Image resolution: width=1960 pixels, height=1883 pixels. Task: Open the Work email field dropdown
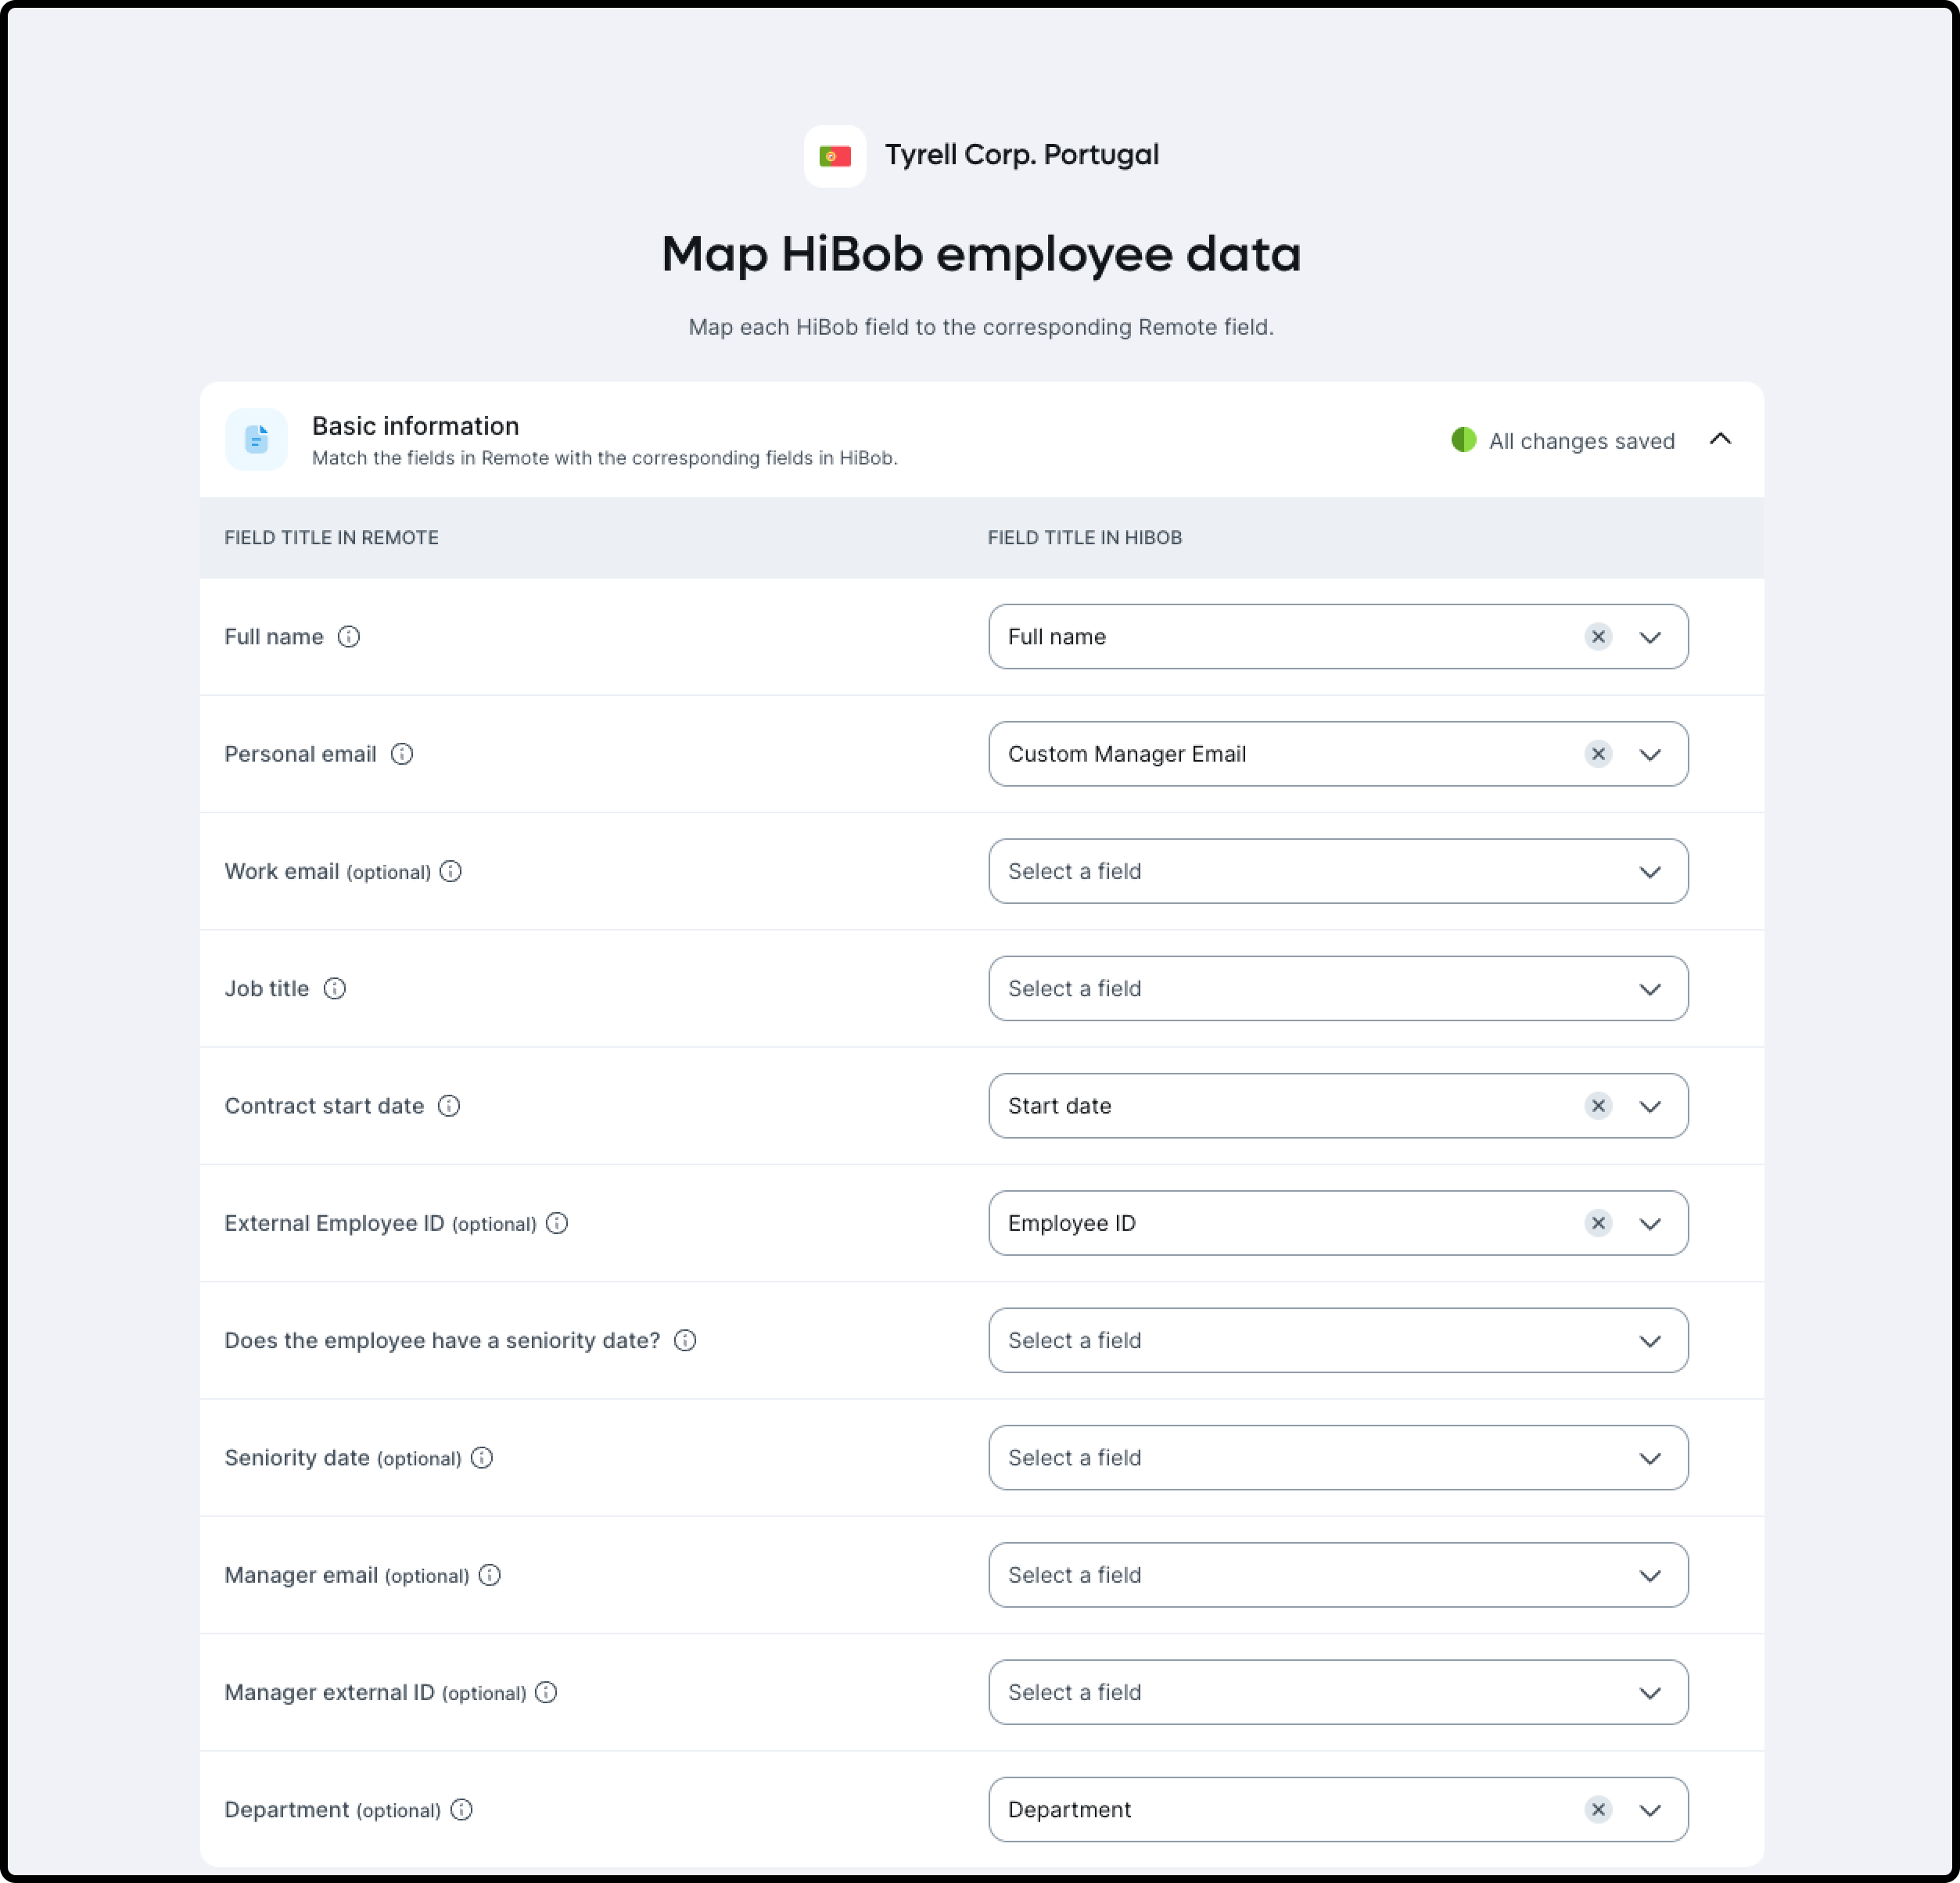pos(1651,871)
